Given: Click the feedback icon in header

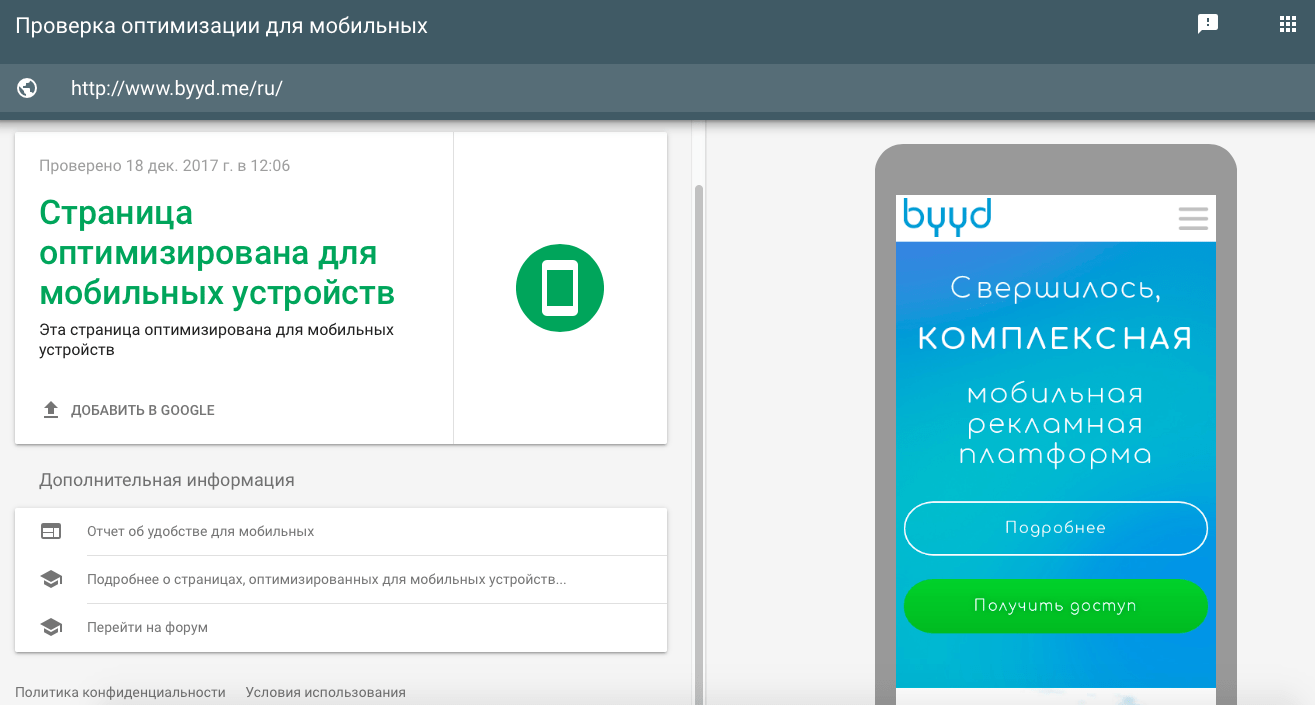Looking at the screenshot, I should coord(1208,25).
